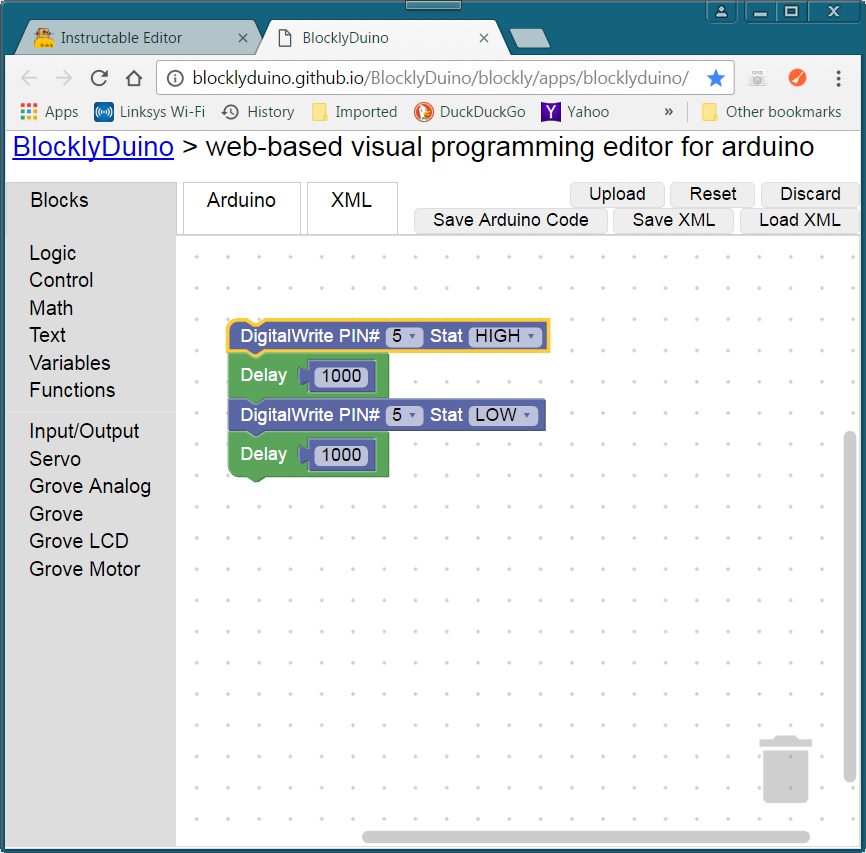Go to browser home icon
This screenshot has height=853, width=866.
[x=134, y=78]
